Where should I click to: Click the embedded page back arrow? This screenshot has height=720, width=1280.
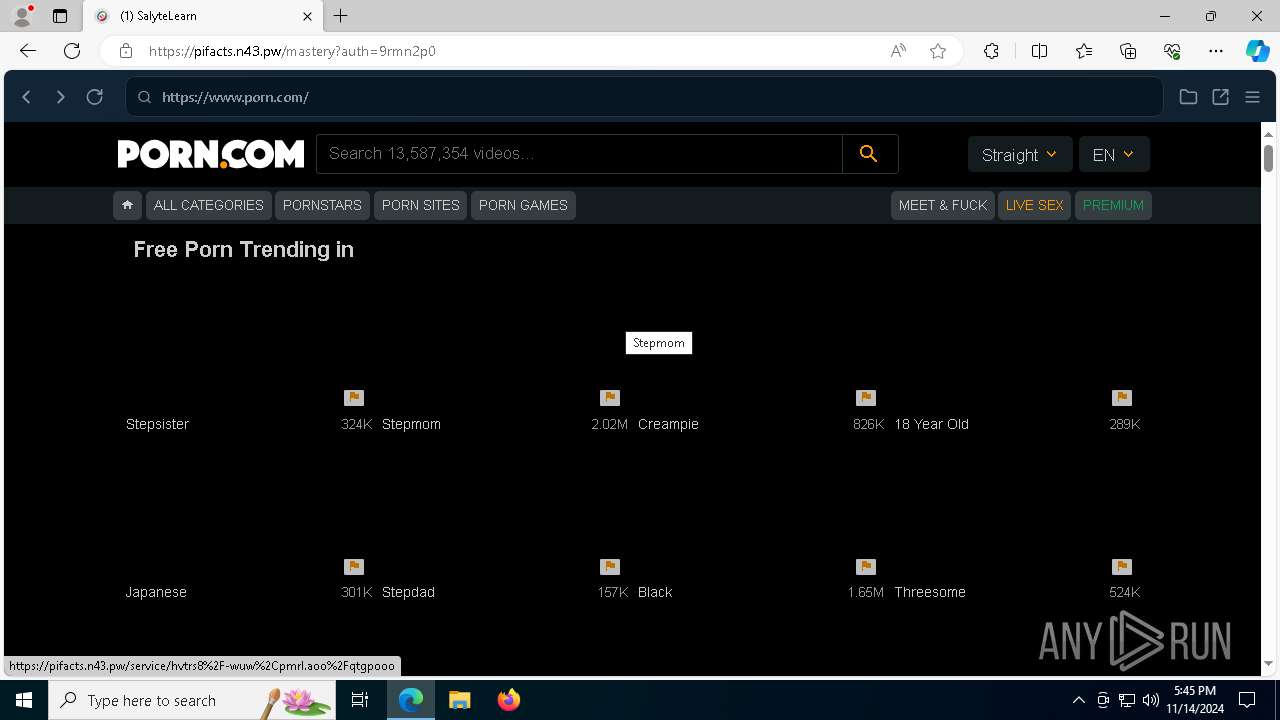[x=27, y=97]
